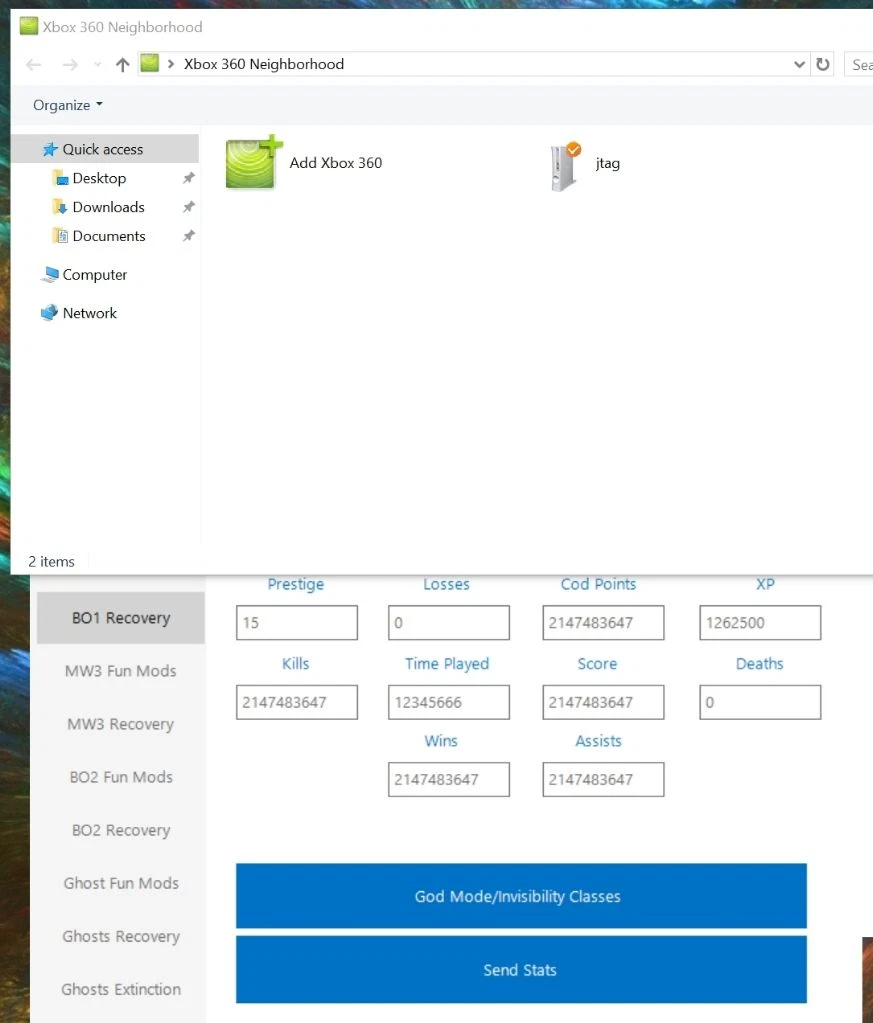The height and width of the screenshot is (1023, 873).
Task: Click the Time Played input field
Action: point(449,702)
